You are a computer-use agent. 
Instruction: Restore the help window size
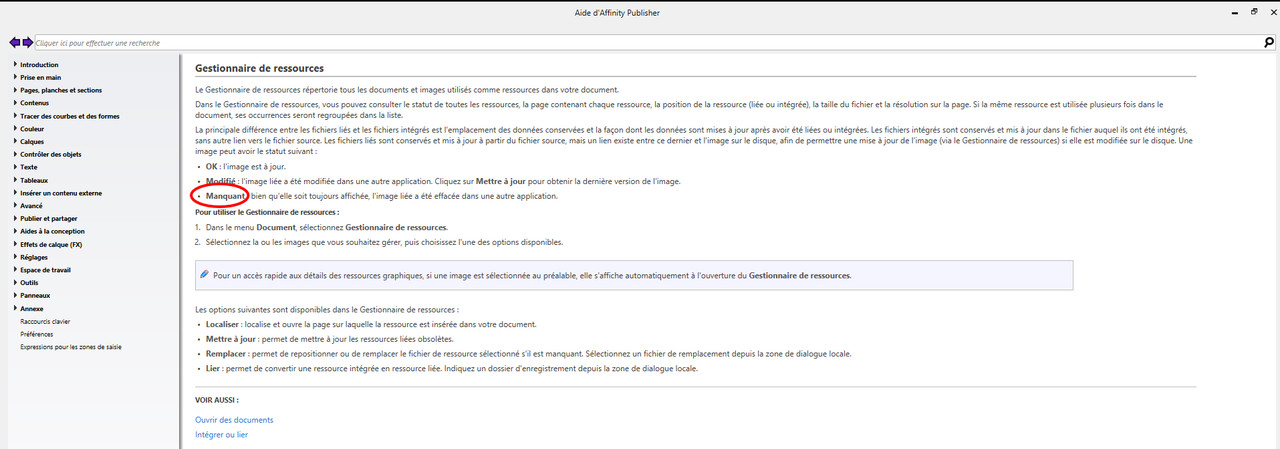point(1254,11)
